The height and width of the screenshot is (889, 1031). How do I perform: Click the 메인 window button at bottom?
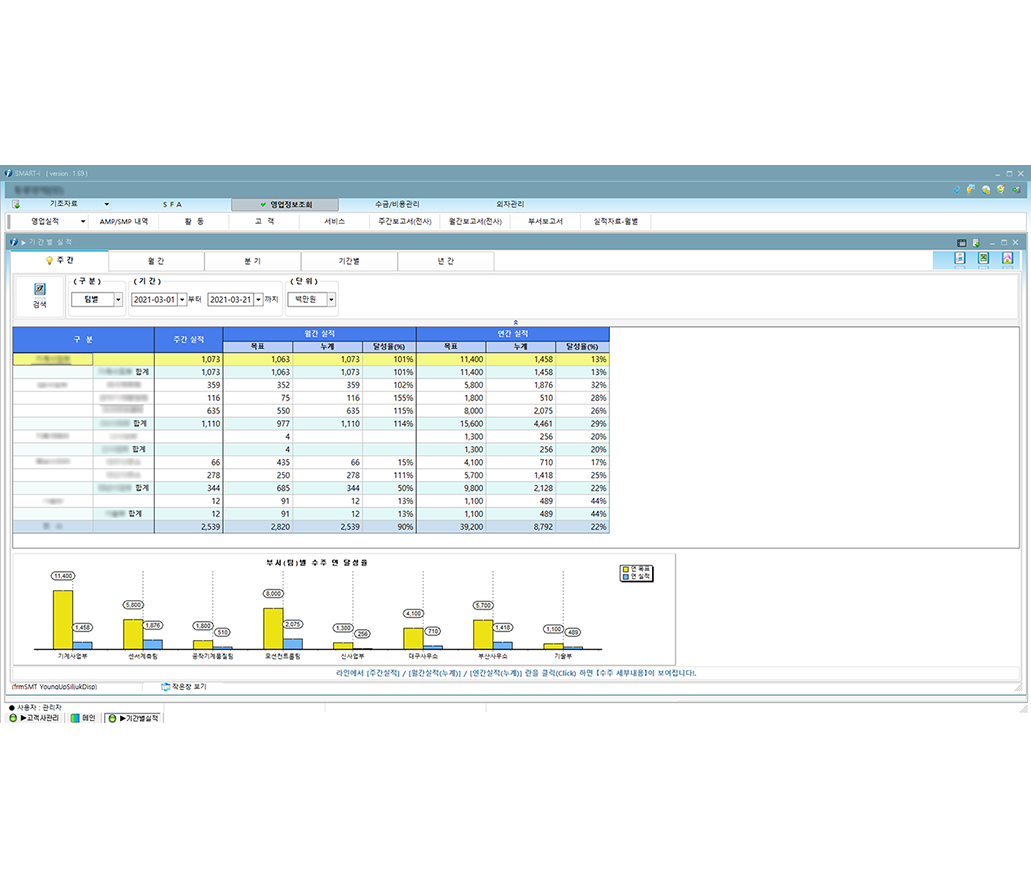tap(83, 718)
